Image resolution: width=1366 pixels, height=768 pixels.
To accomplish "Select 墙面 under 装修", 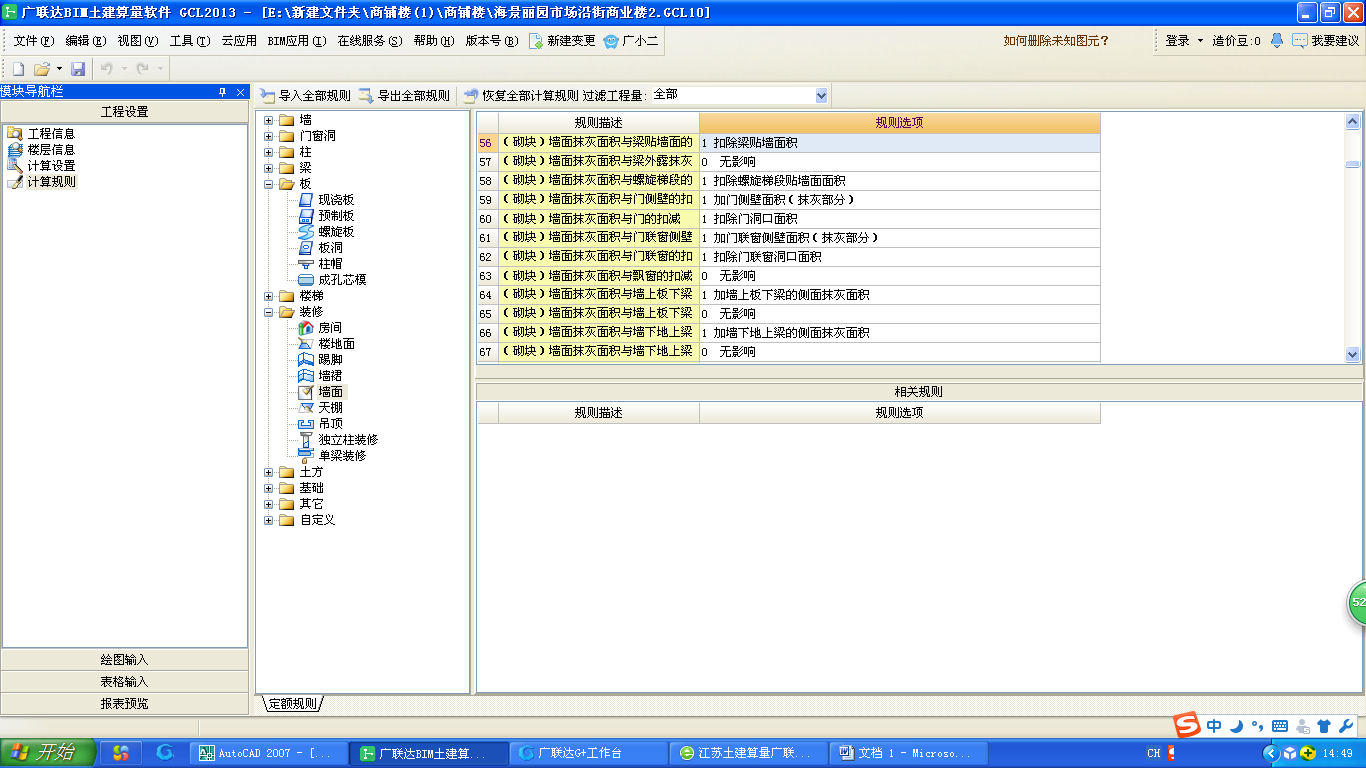I will pyautogui.click(x=330, y=392).
